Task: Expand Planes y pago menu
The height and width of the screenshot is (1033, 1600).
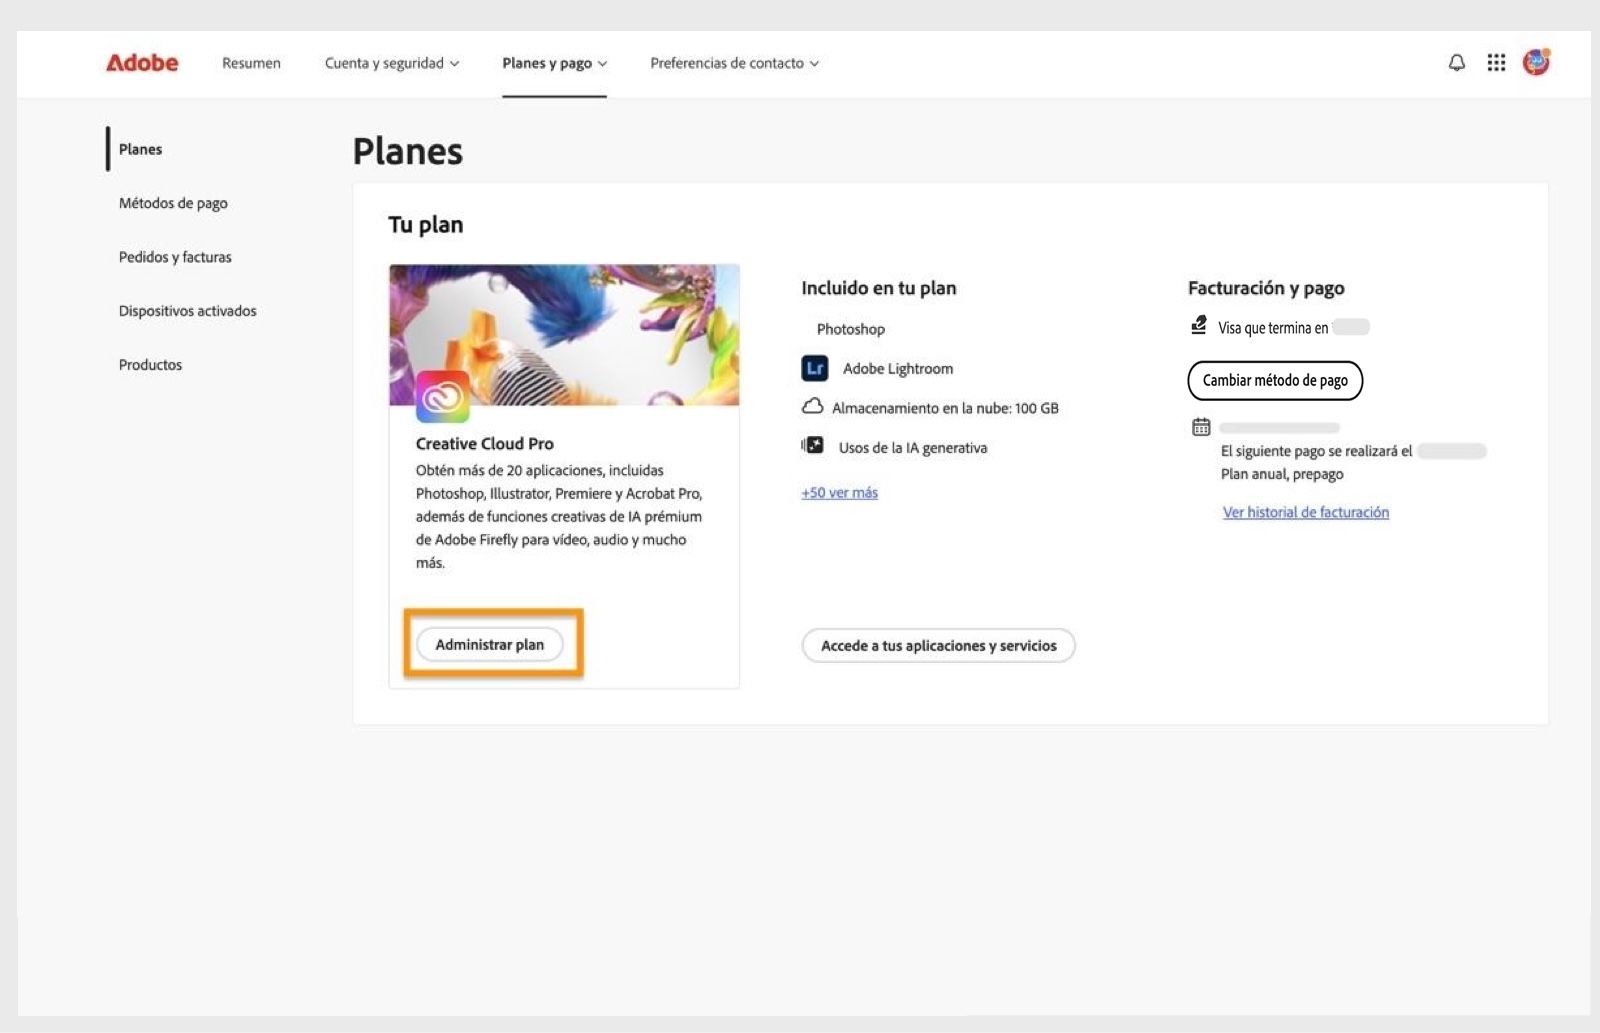Action: click(554, 63)
